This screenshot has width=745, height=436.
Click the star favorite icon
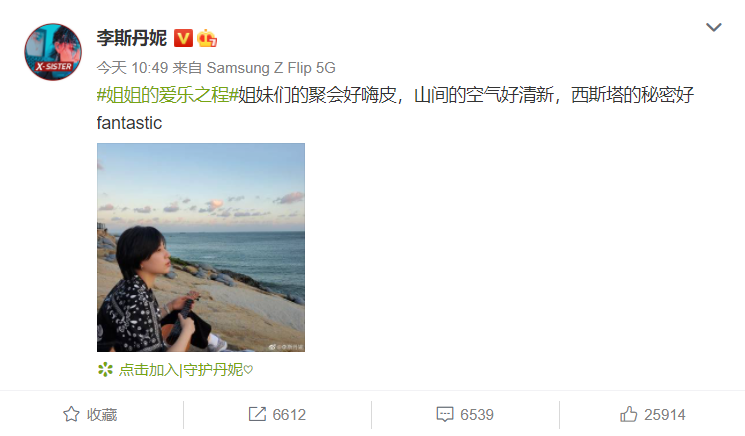pyautogui.click(x=71, y=414)
